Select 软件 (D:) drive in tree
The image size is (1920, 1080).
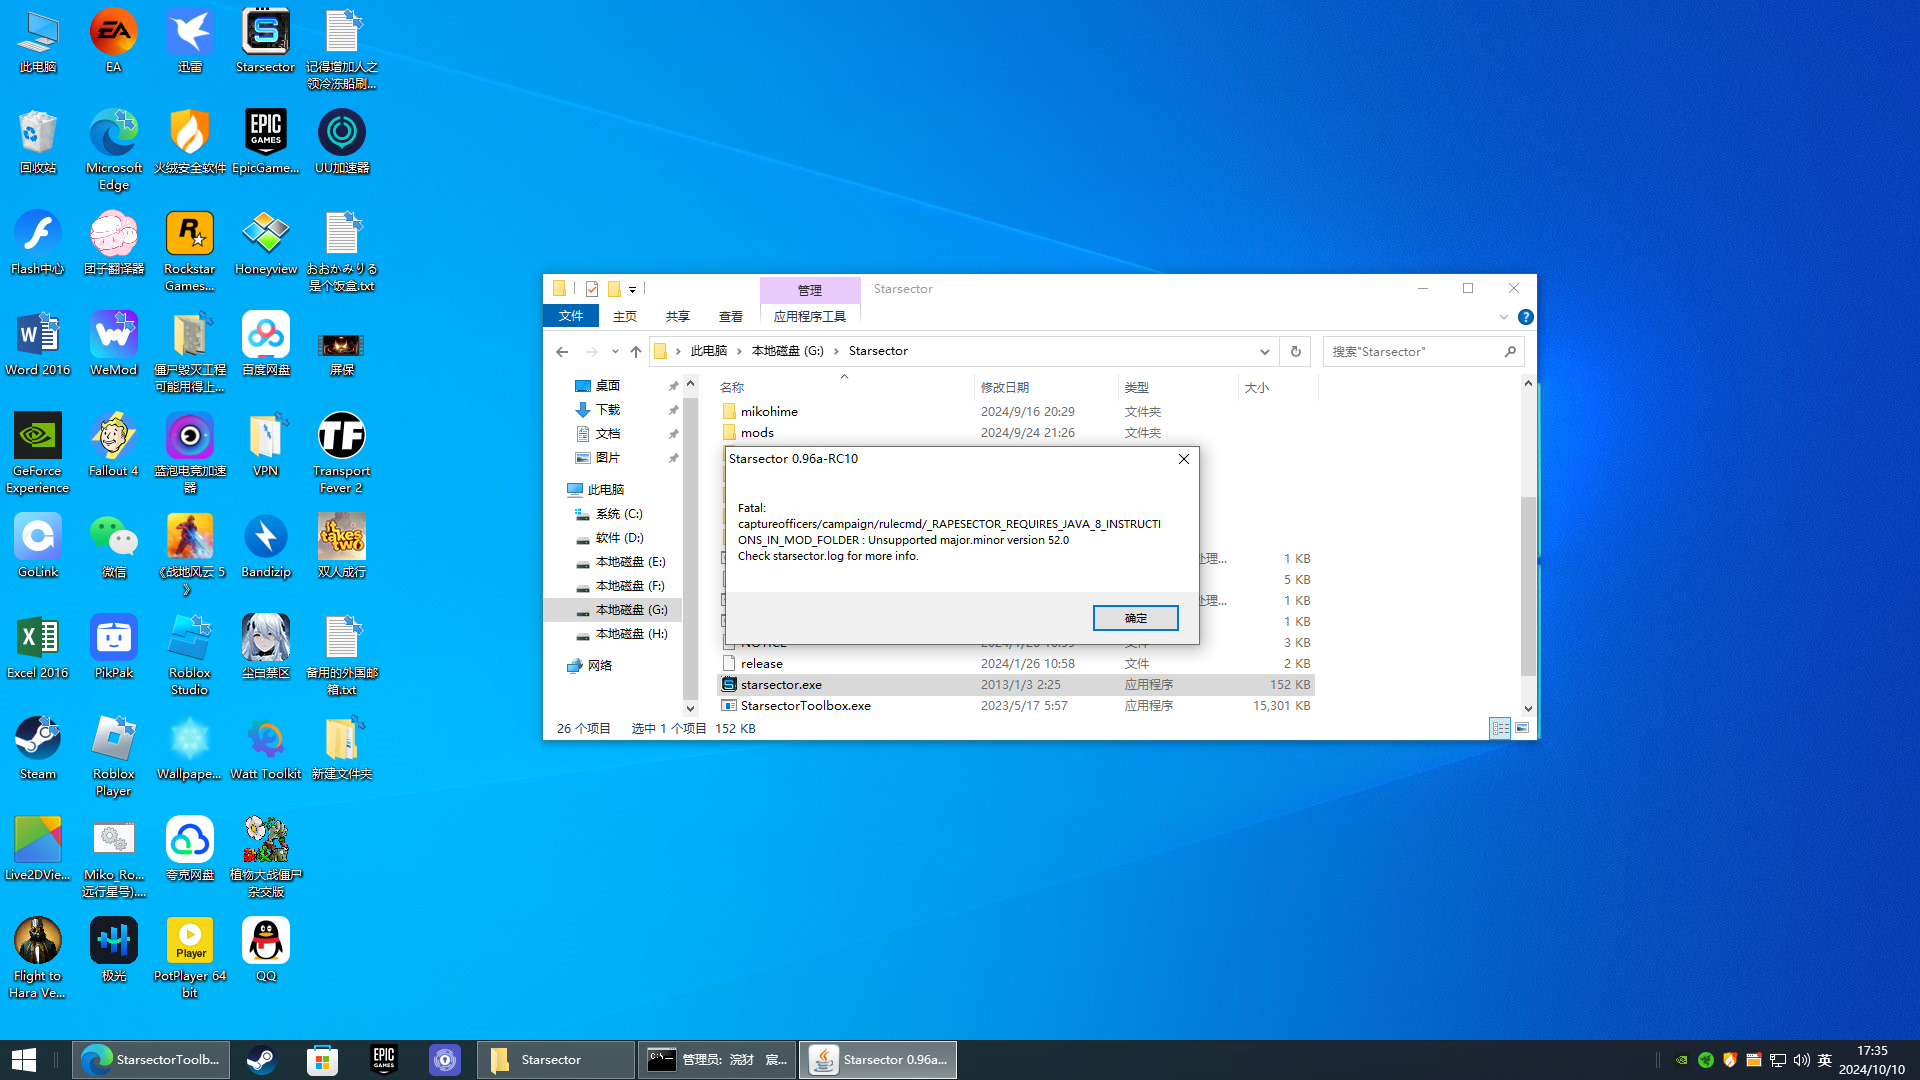pyautogui.click(x=618, y=538)
